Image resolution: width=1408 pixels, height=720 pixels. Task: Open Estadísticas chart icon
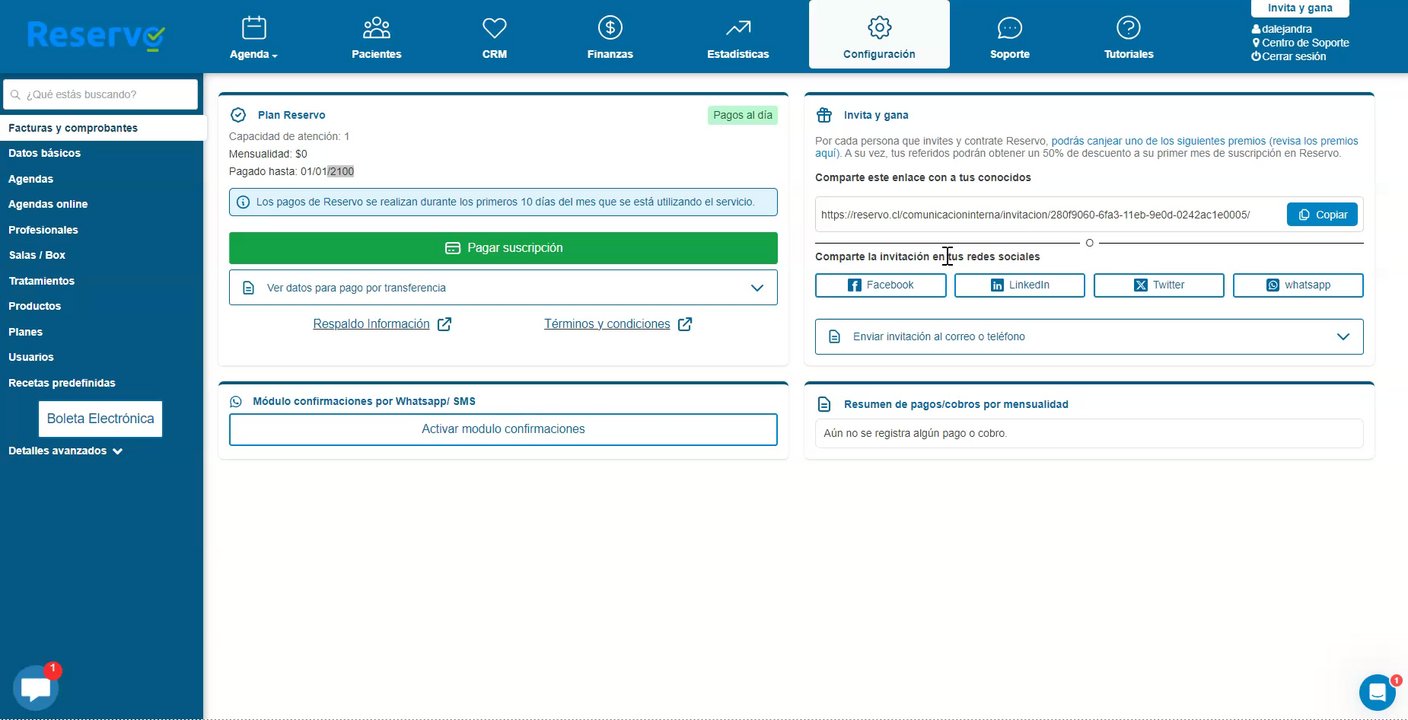(x=738, y=28)
